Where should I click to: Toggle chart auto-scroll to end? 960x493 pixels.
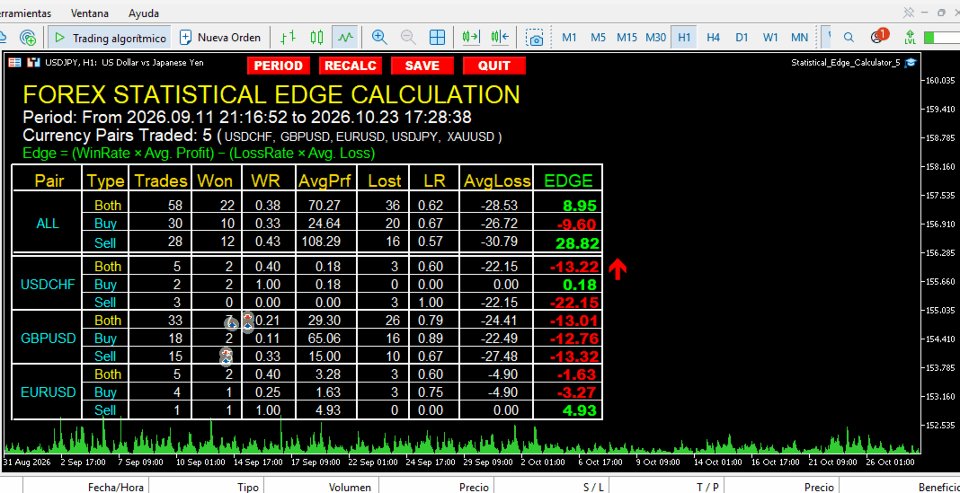(471, 37)
